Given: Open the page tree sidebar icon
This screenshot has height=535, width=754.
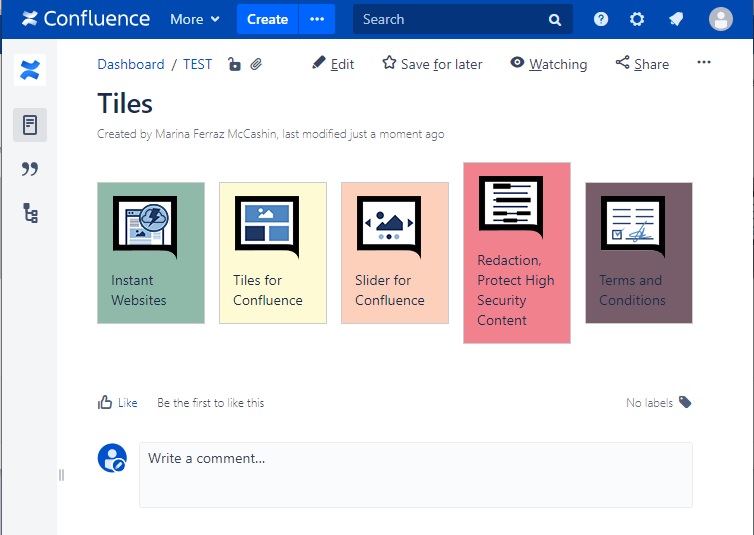Looking at the screenshot, I should [30, 212].
